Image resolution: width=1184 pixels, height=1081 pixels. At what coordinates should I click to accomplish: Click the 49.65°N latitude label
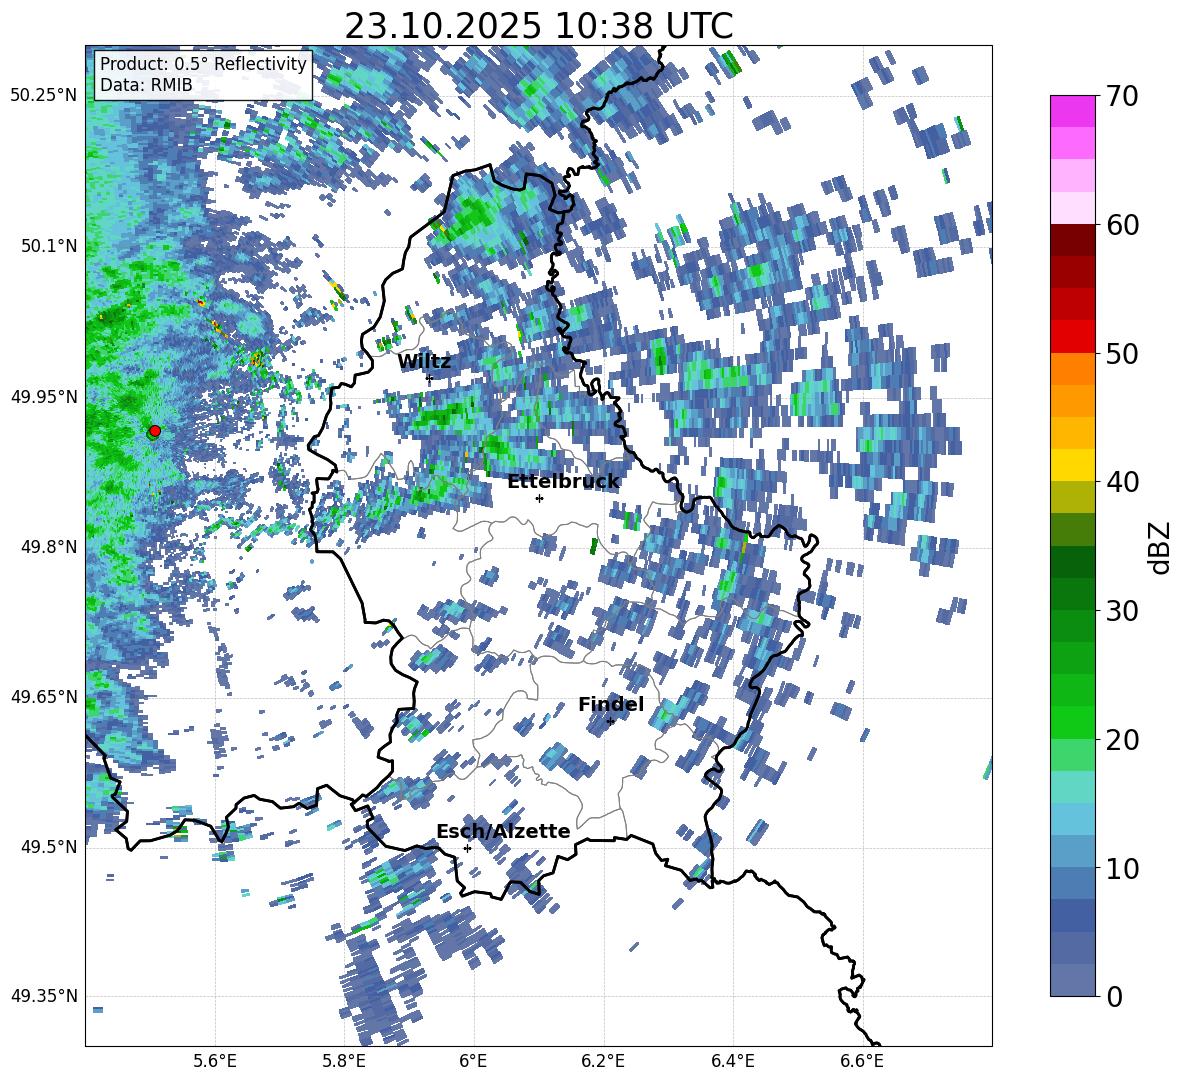point(44,696)
